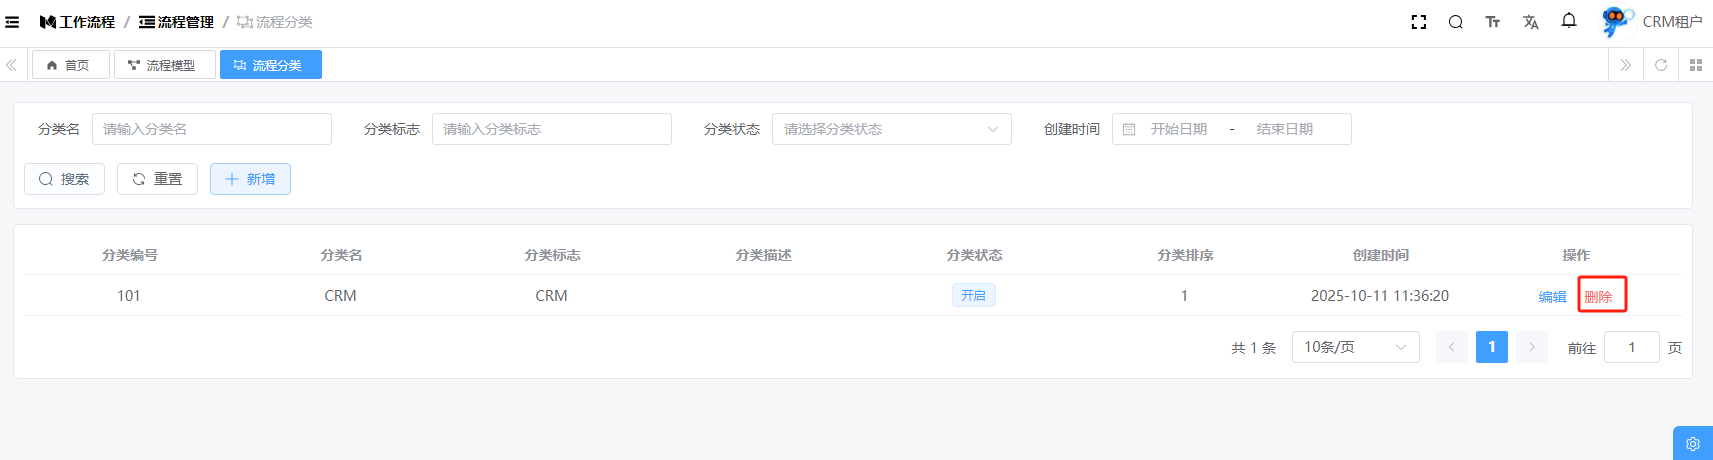Toggle fullscreen mode icon
1713x460 pixels.
click(1418, 22)
